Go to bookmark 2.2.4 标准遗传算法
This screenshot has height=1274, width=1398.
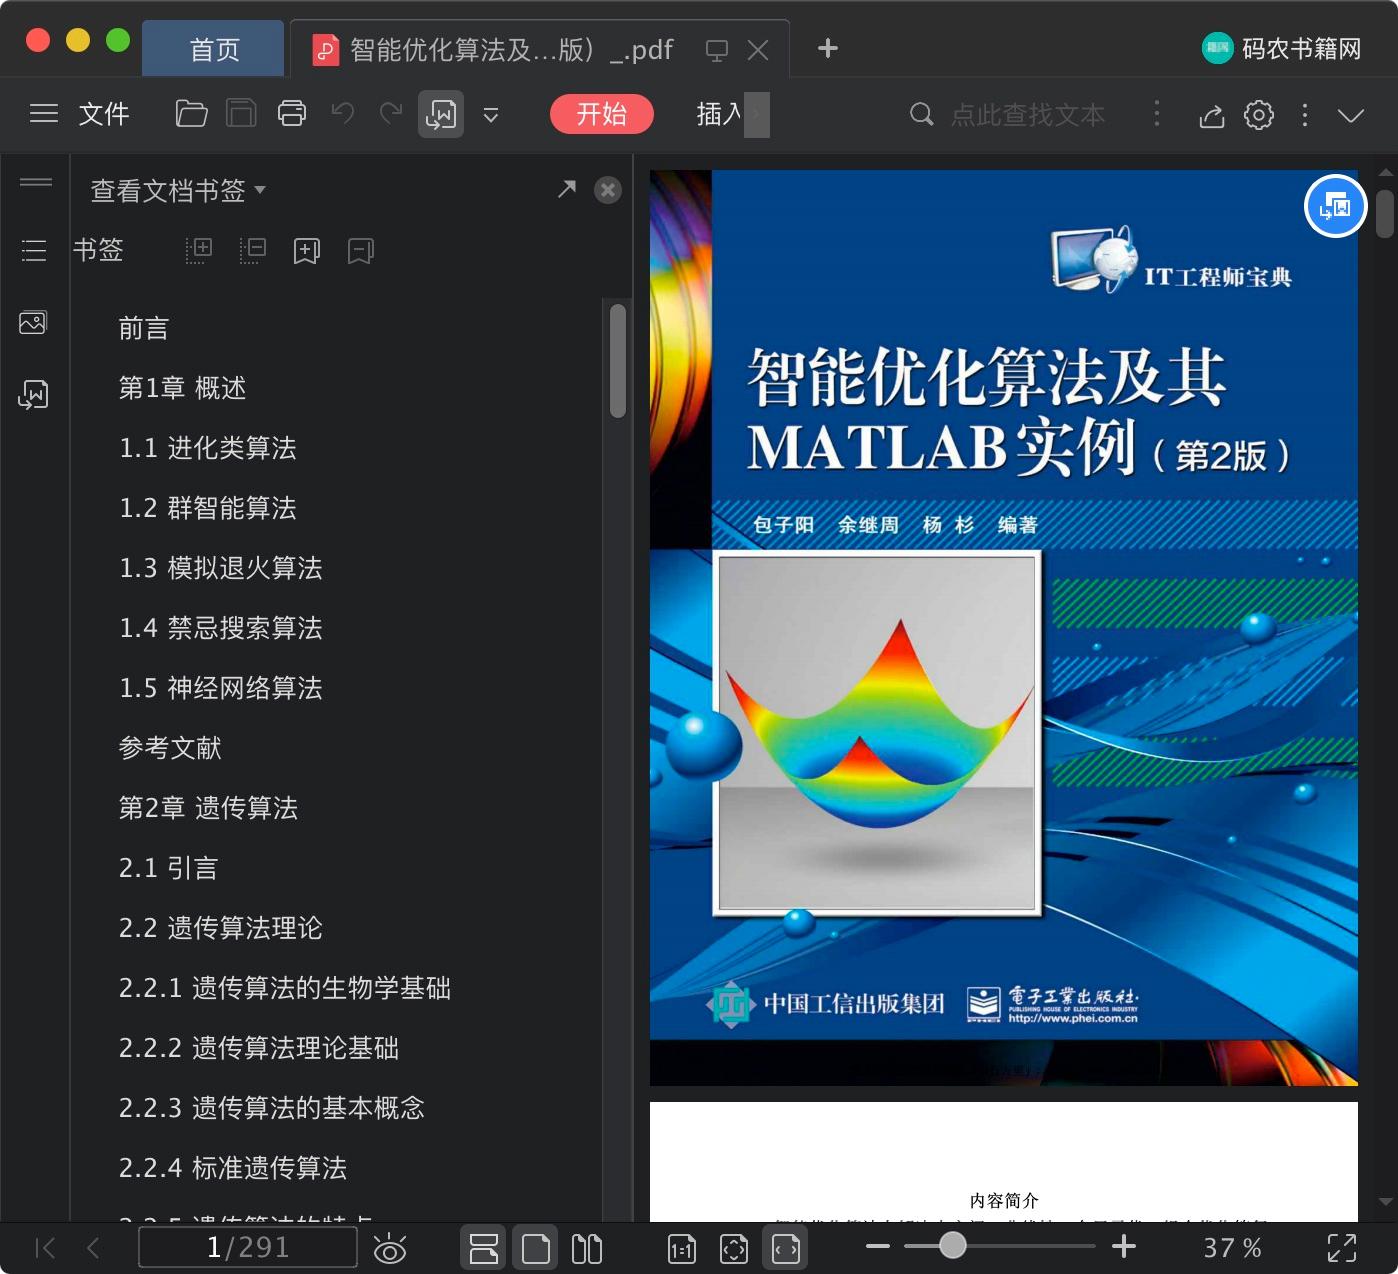(x=233, y=1168)
